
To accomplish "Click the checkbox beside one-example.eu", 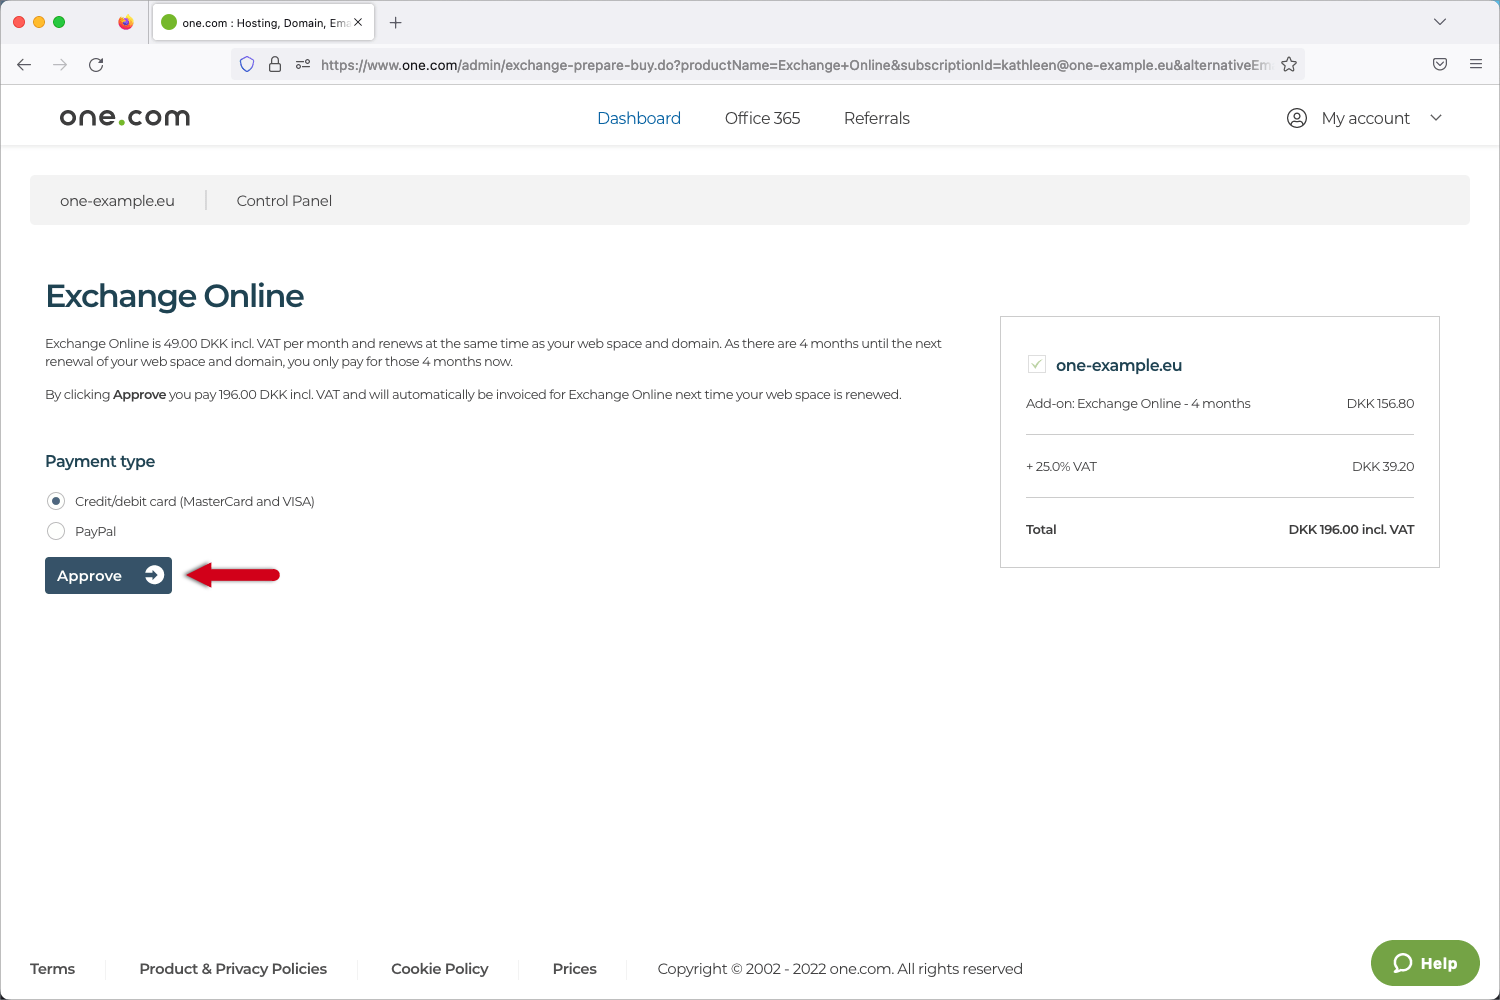I will [x=1037, y=364].
